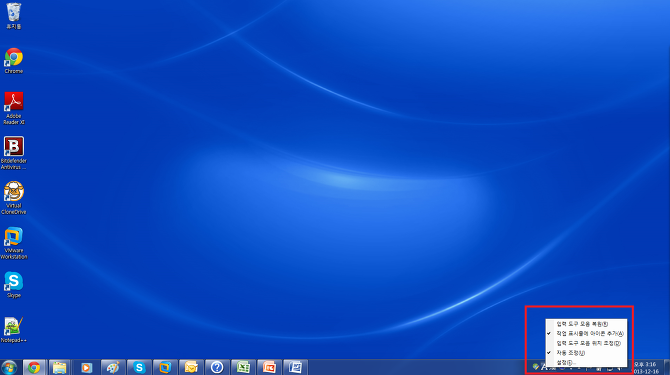This screenshot has width=670, height=375.
Task: Choose '입력 도구 모음 복원(R)' menu entry
Action: pos(586,324)
